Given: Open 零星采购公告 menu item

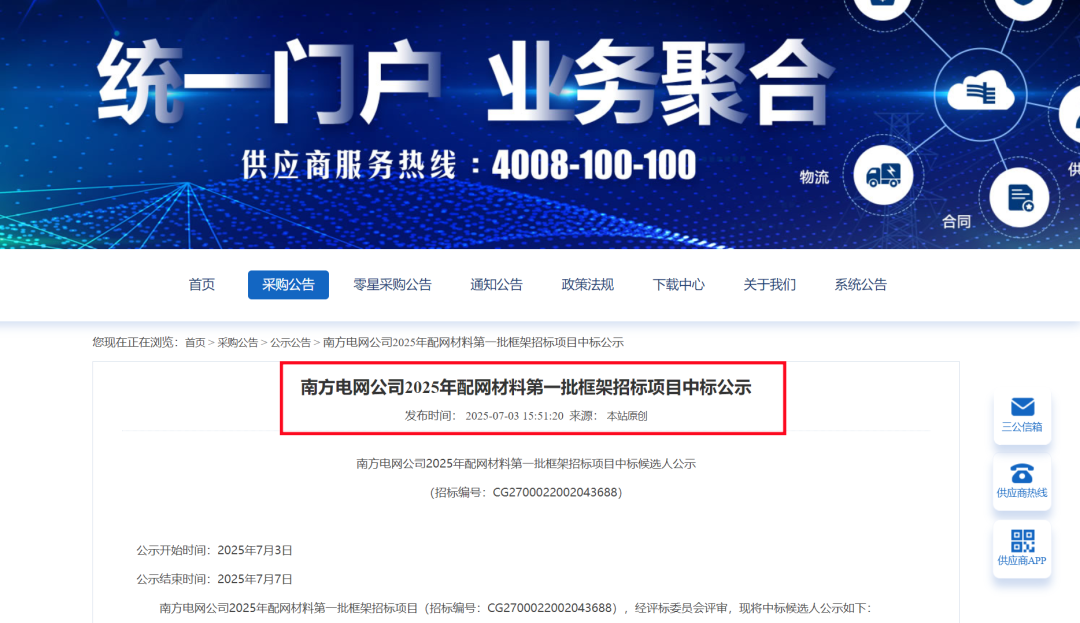Looking at the screenshot, I should (392, 284).
